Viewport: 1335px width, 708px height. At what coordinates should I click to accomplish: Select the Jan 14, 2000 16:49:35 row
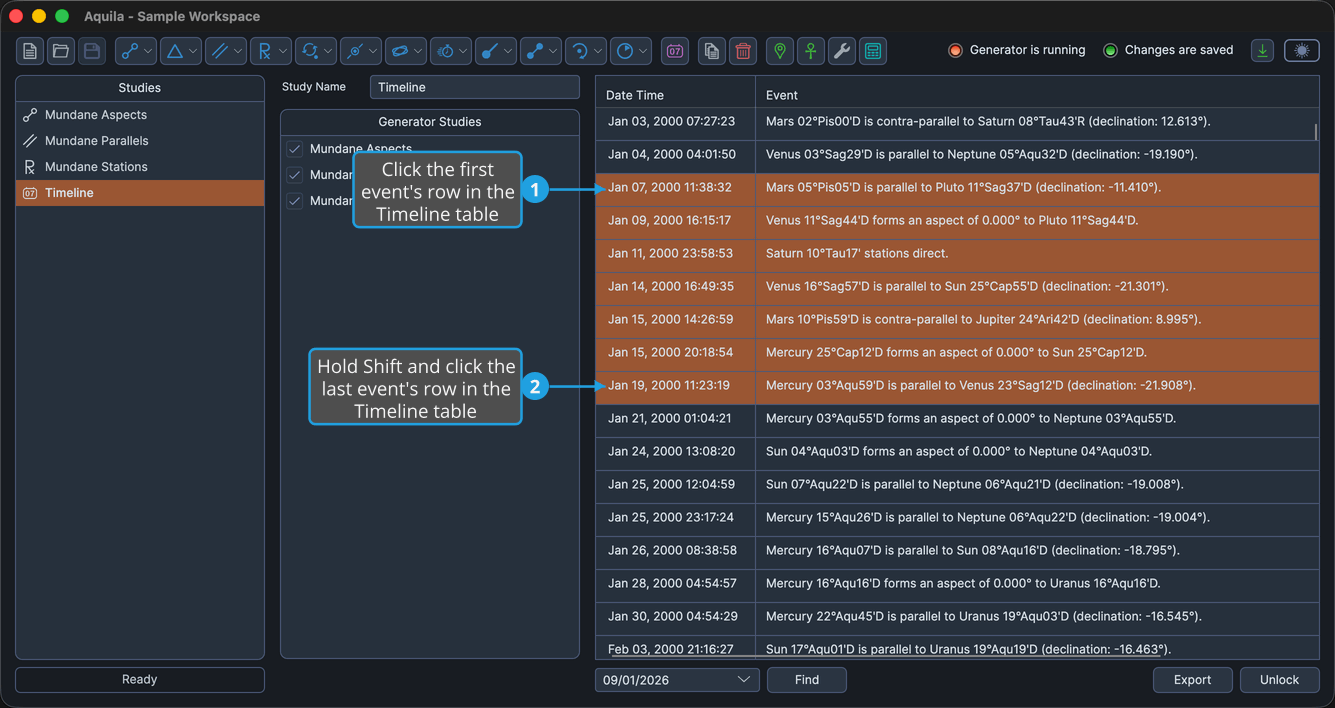coord(957,287)
